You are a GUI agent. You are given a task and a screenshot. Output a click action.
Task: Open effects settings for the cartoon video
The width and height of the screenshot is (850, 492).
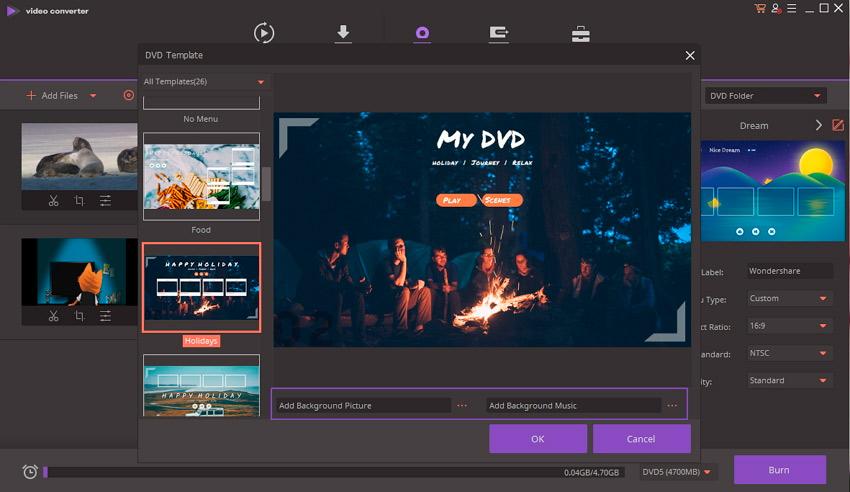105,316
